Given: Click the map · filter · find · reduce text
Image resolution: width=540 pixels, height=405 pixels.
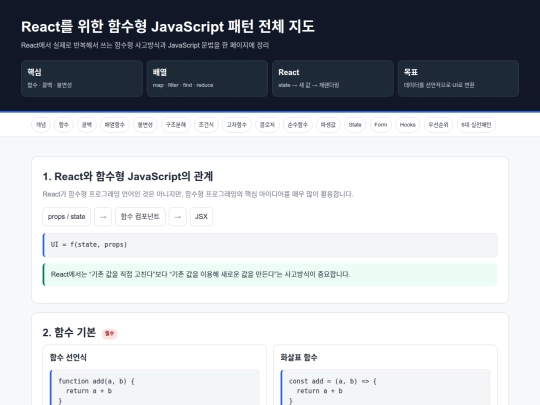Looking at the screenshot, I should tap(183, 85).
